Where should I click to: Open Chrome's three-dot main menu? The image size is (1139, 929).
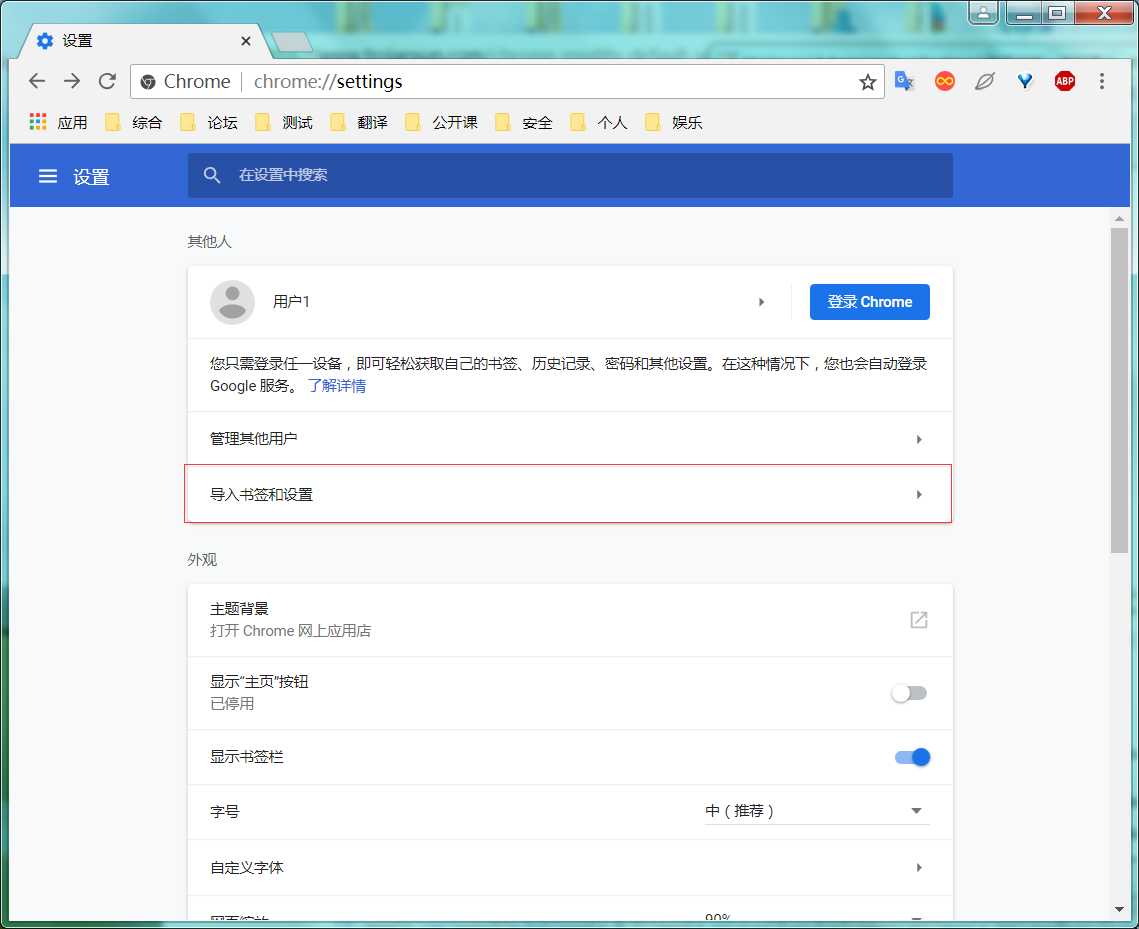tap(1102, 81)
